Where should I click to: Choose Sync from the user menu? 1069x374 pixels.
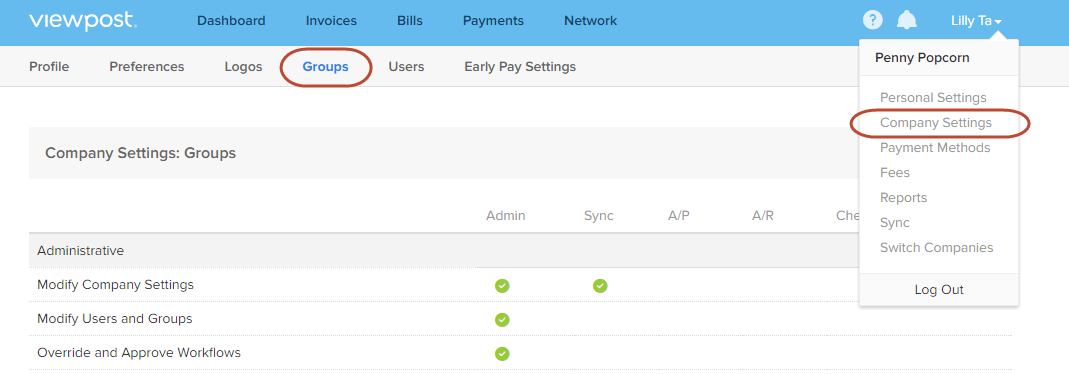[x=895, y=223]
